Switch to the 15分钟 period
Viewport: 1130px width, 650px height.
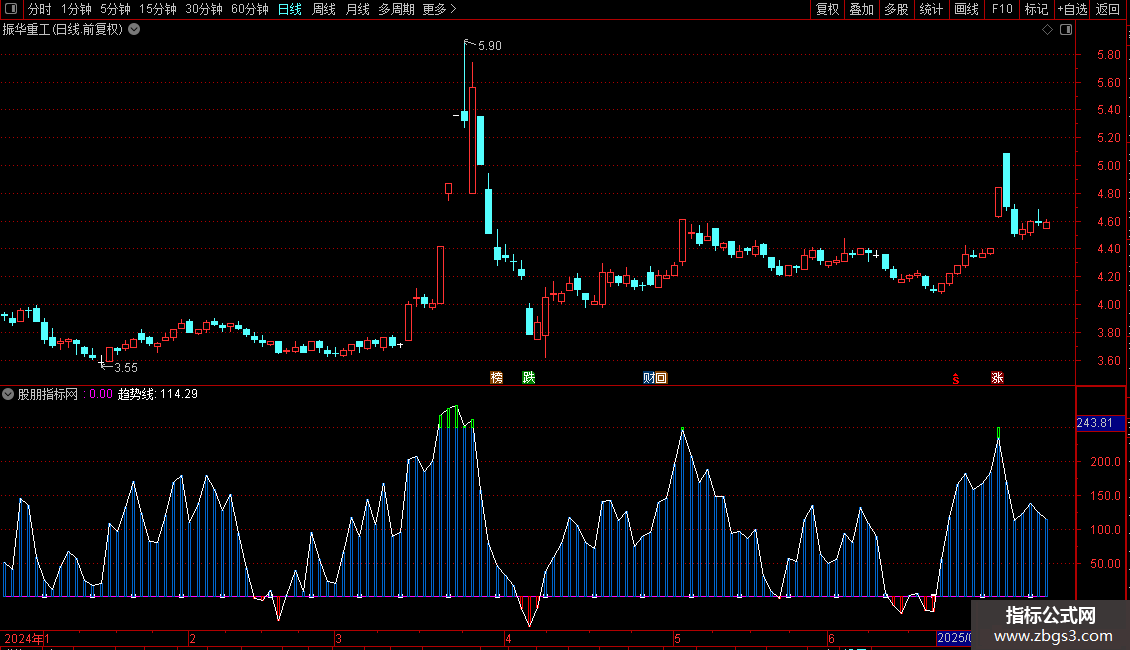point(158,9)
